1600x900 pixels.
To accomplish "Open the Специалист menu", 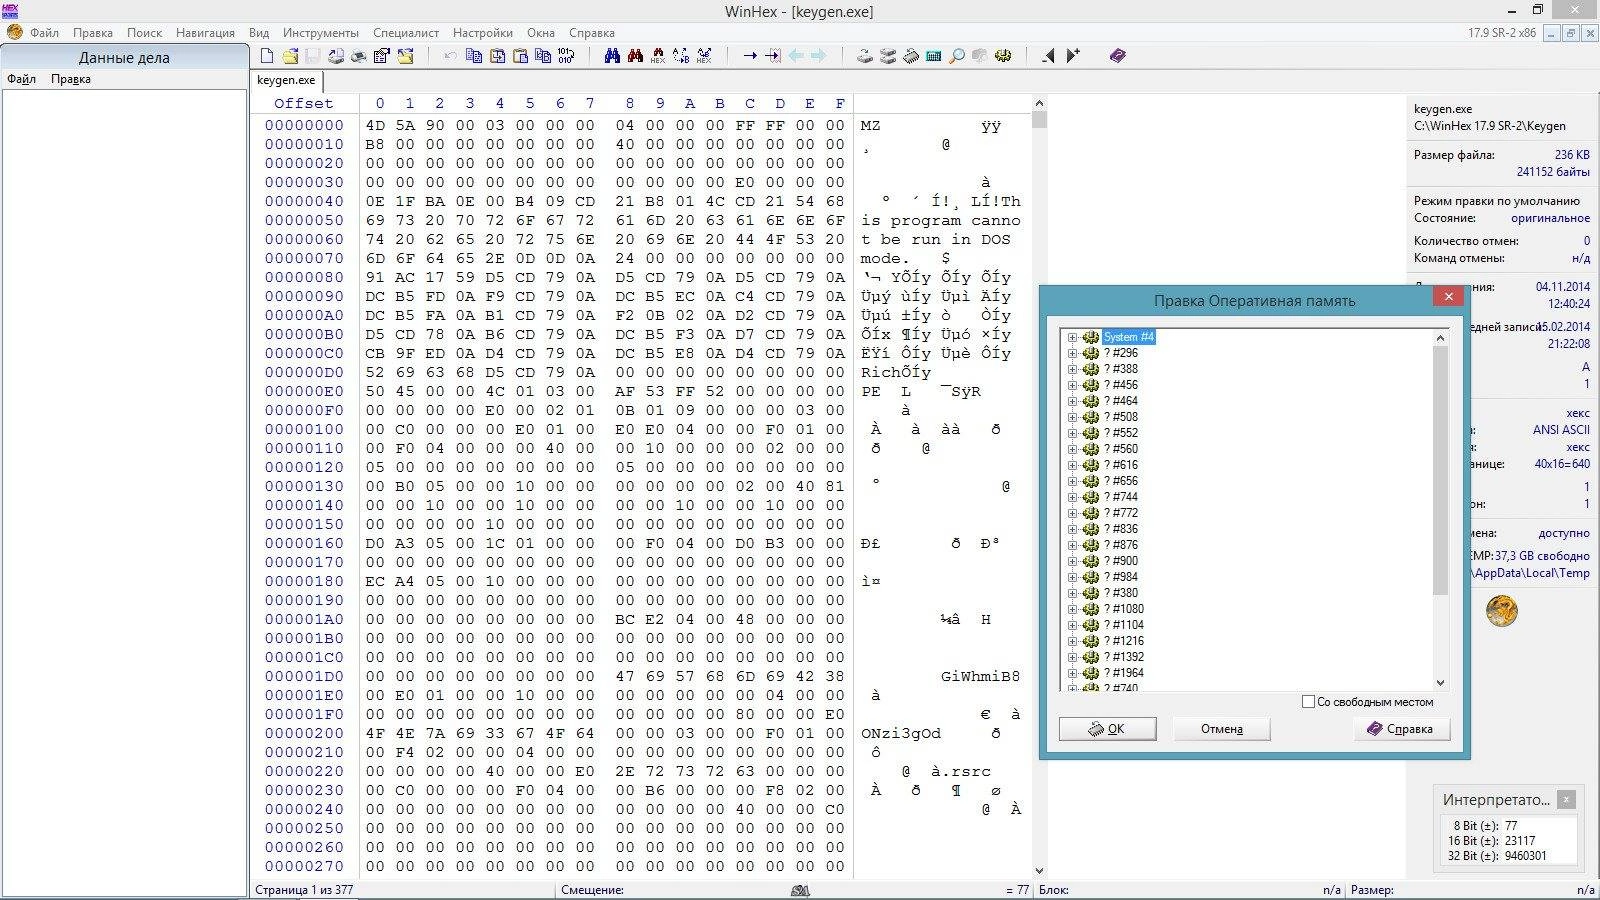I will click(x=406, y=32).
